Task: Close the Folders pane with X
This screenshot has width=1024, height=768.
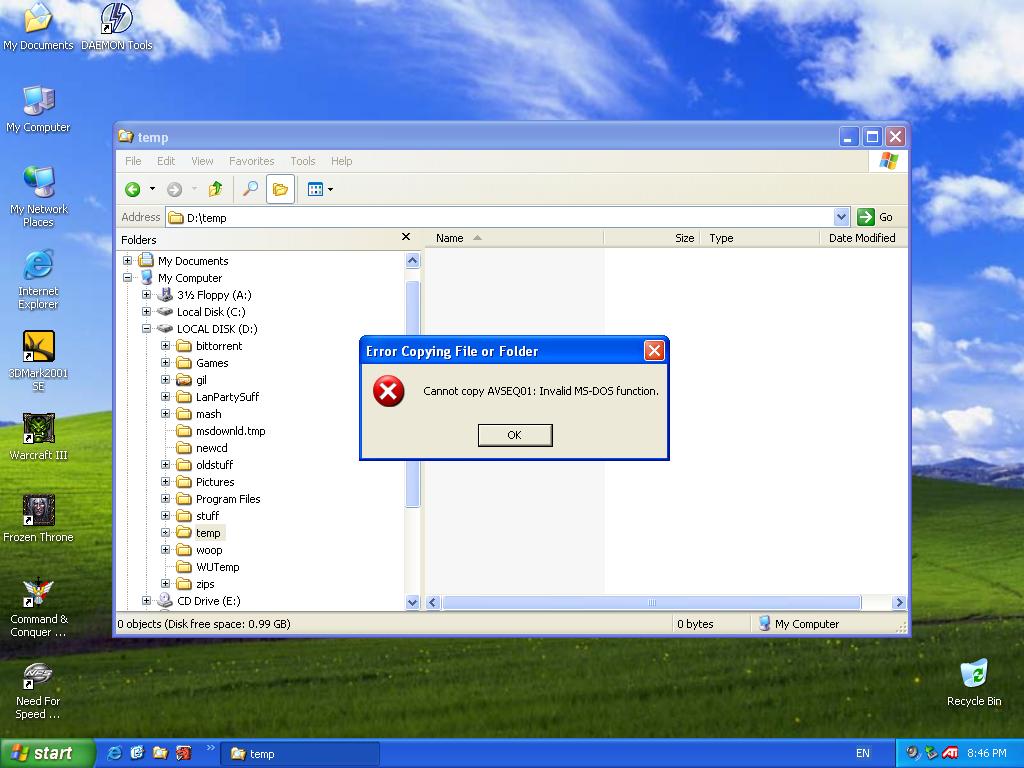Action: [x=405, y=237]
